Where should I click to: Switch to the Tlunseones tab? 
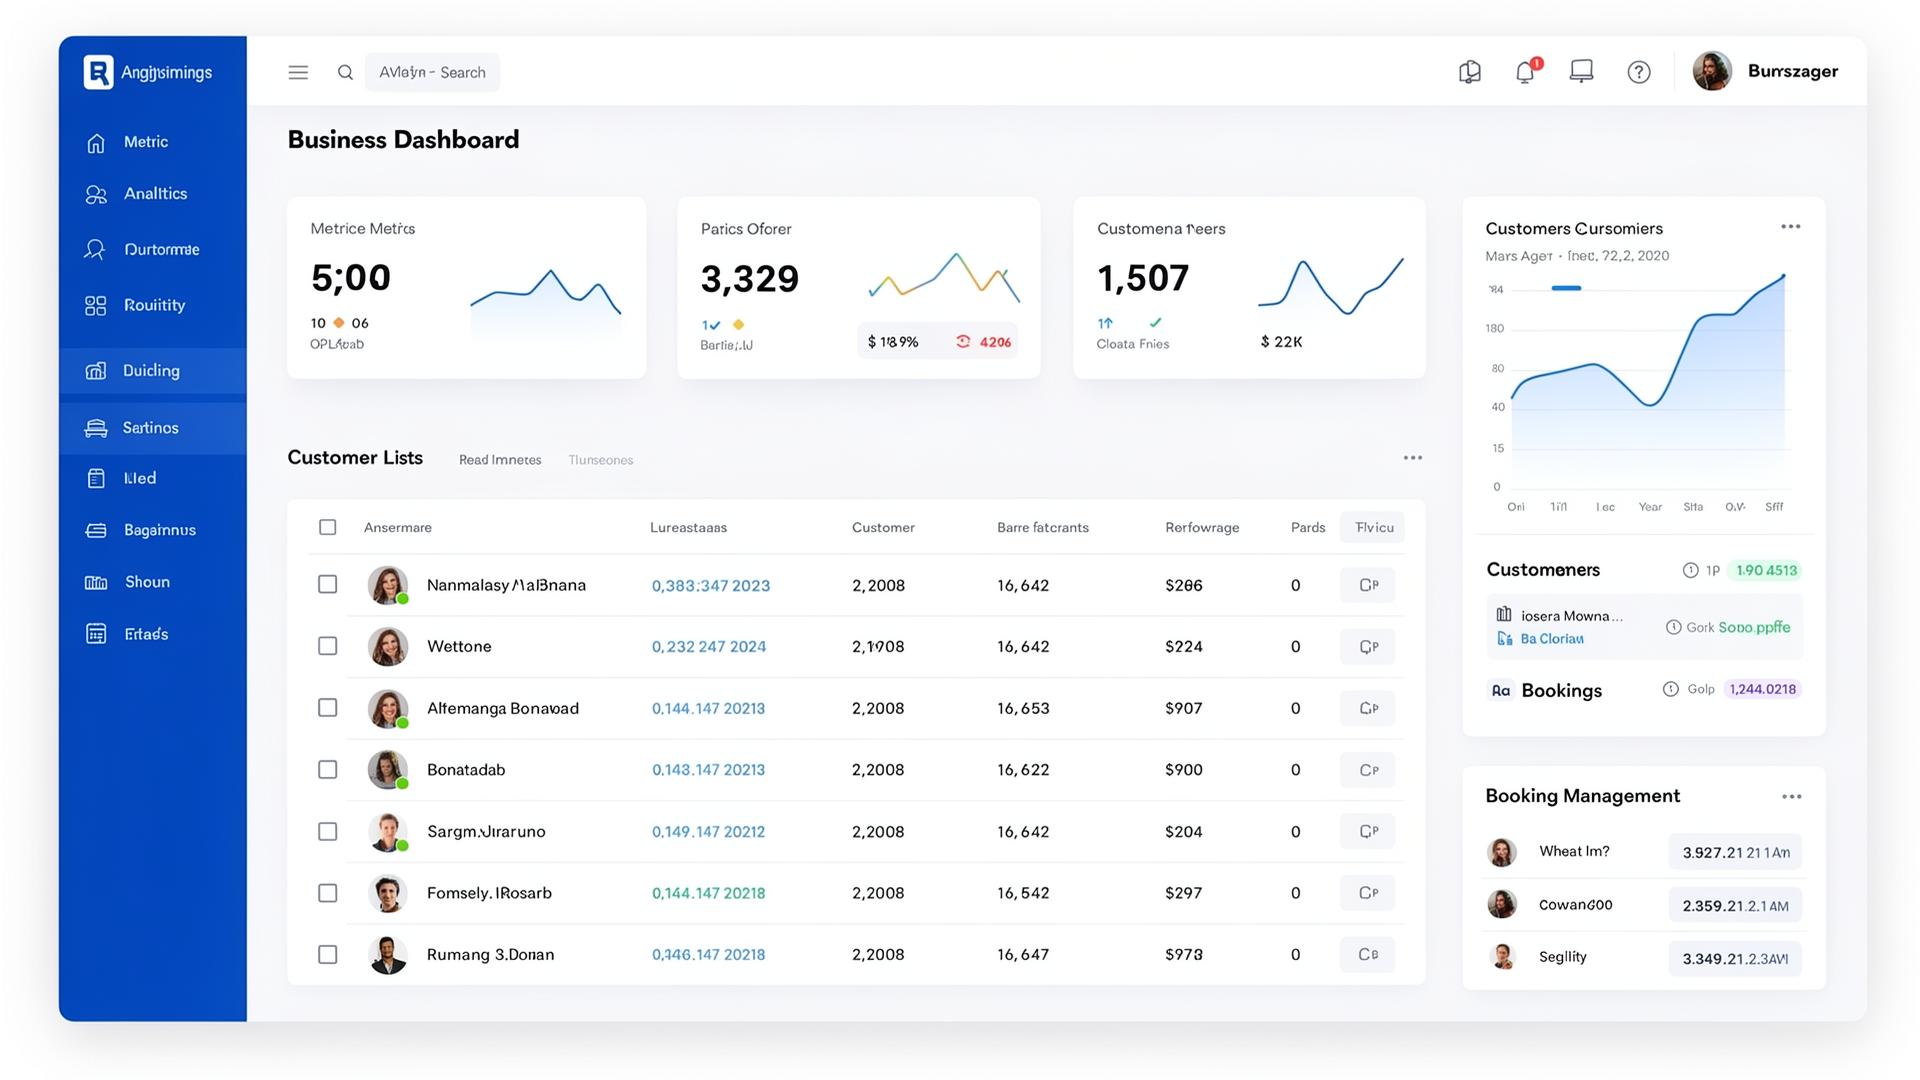(x=600, y=460)
